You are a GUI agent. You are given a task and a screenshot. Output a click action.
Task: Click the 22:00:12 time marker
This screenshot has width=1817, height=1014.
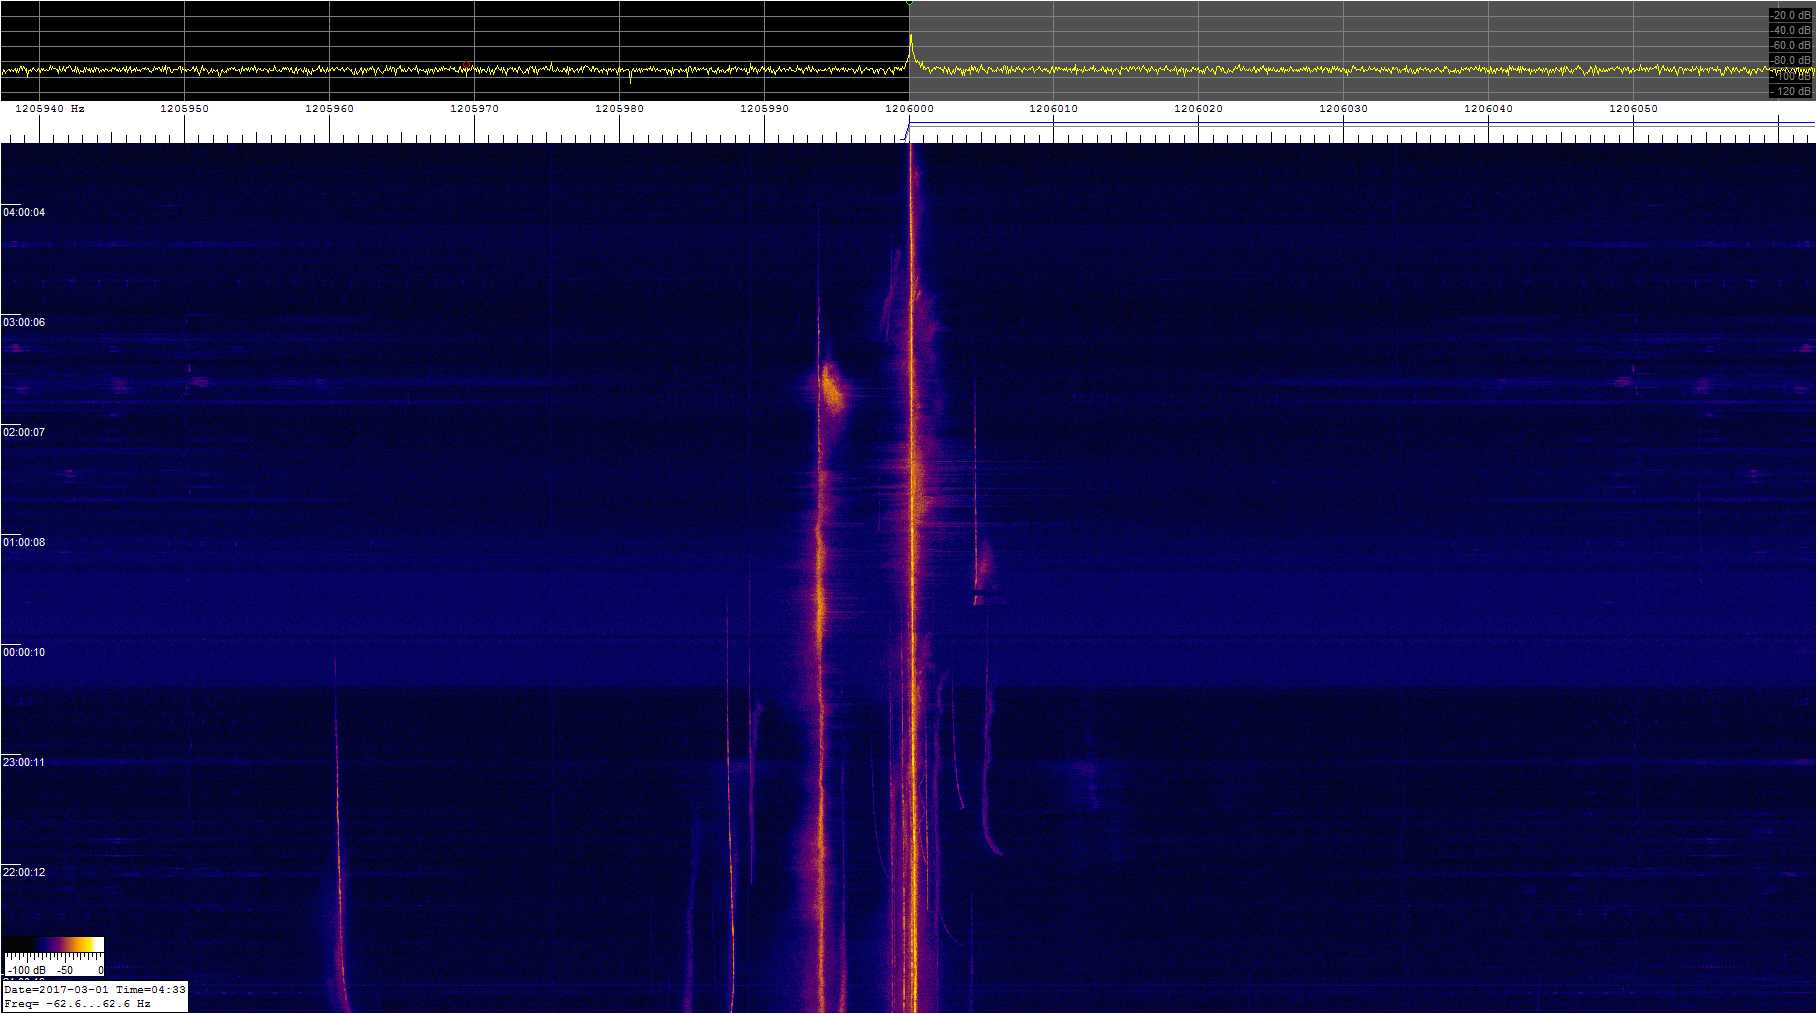24,872
